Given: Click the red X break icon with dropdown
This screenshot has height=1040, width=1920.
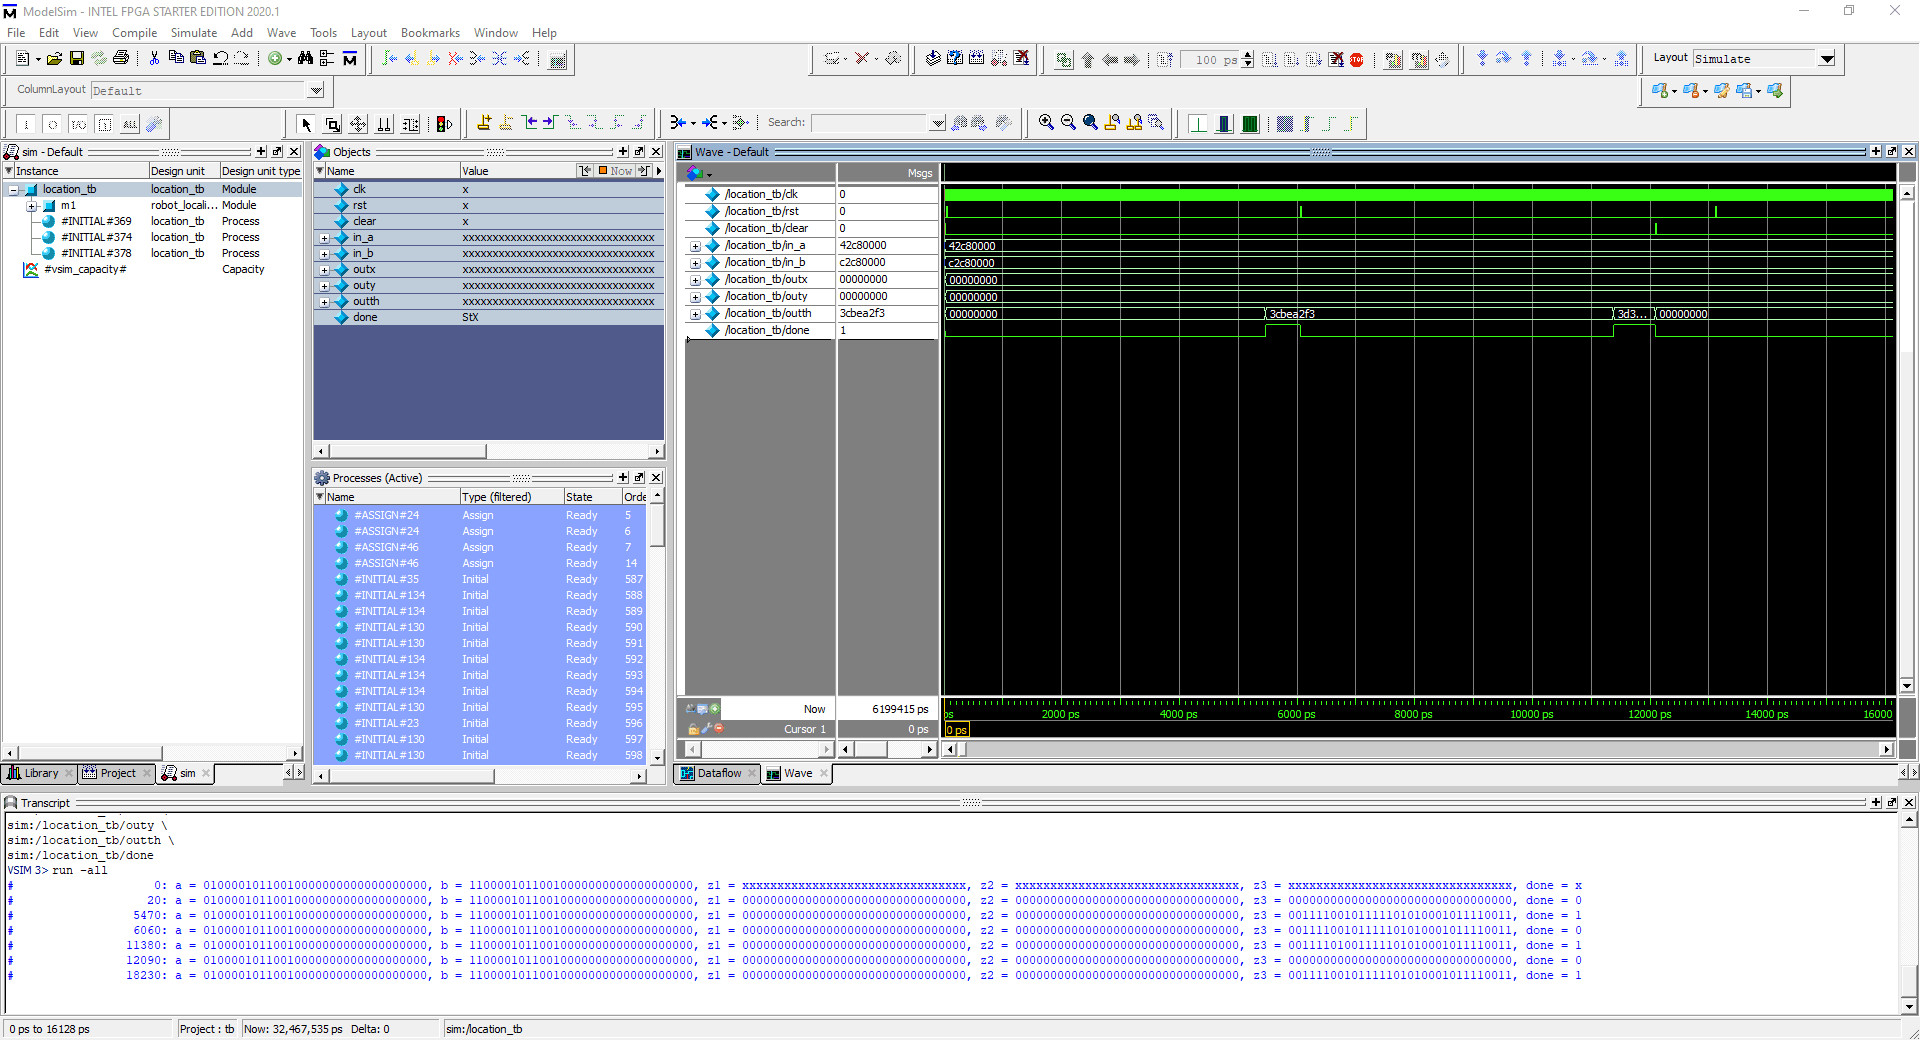Looking at the screenshot, I should click(862, 59).
